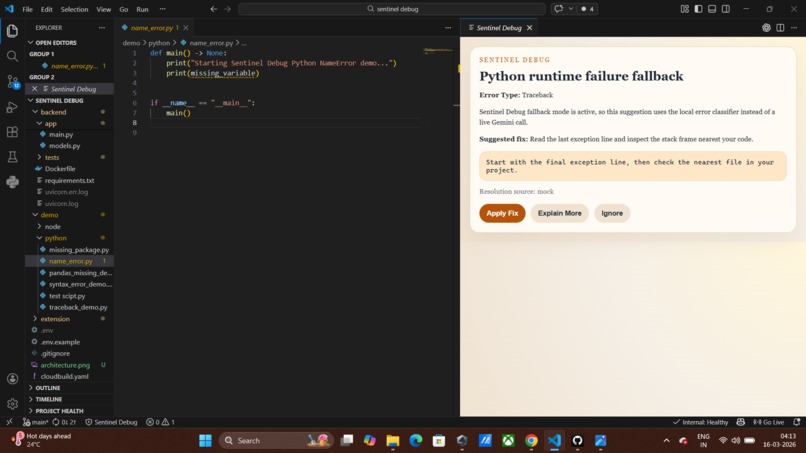The image size is (806, 453).
Task: Open the Go menu
Action: pyautogui.click(x=123, y=9)
